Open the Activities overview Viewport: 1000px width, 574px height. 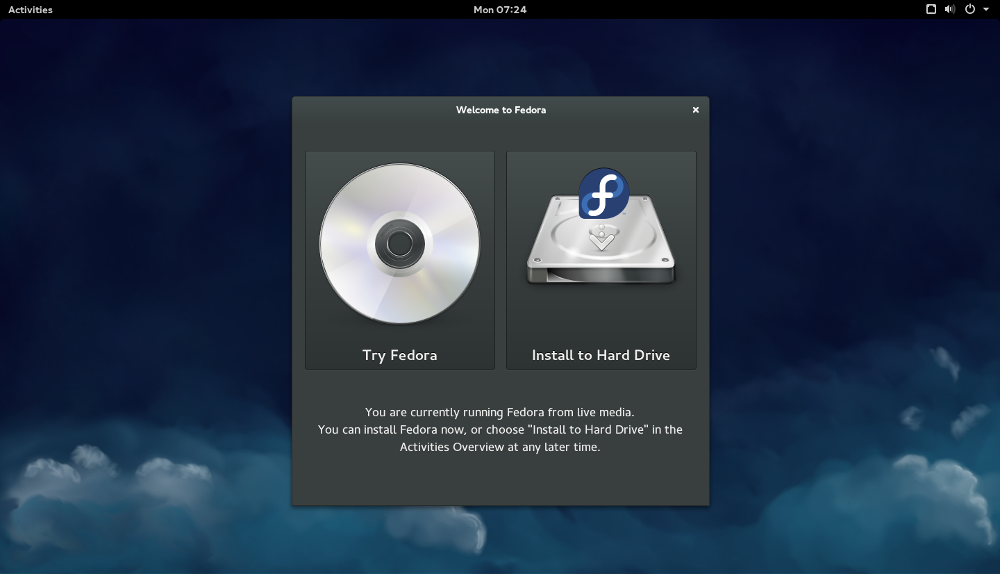coord(30,9)
